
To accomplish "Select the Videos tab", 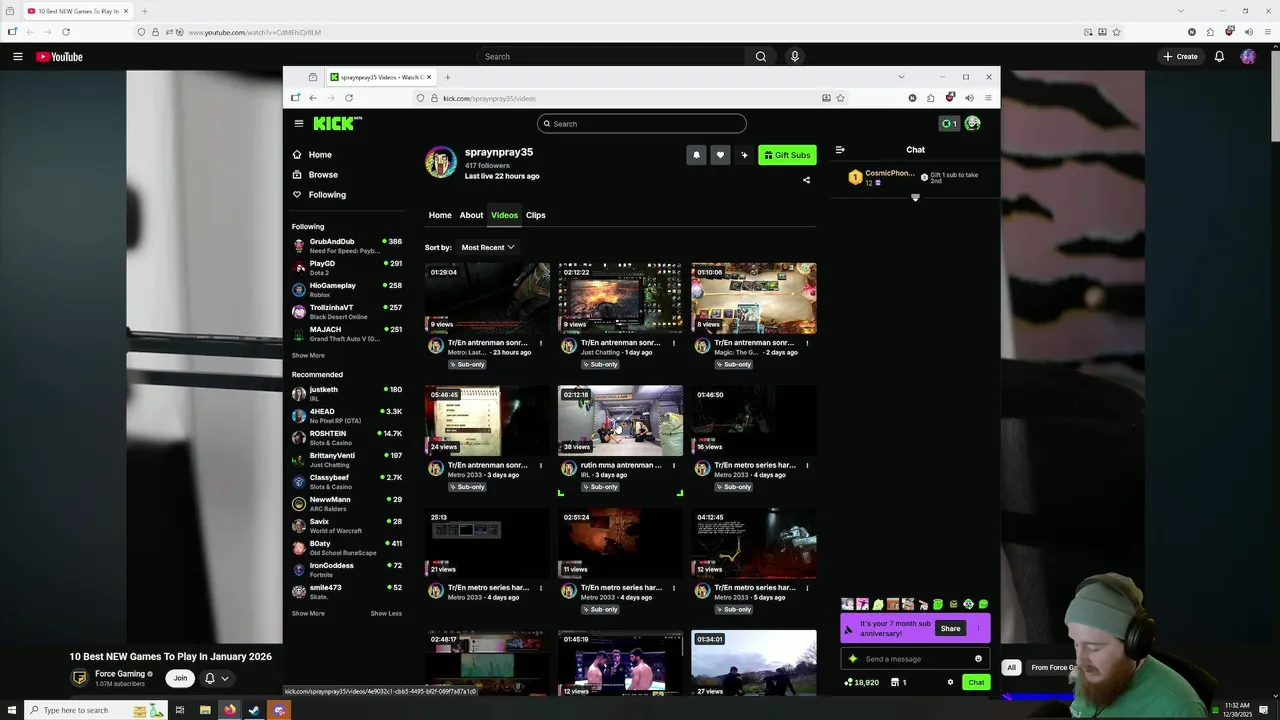I will point(504,215).
